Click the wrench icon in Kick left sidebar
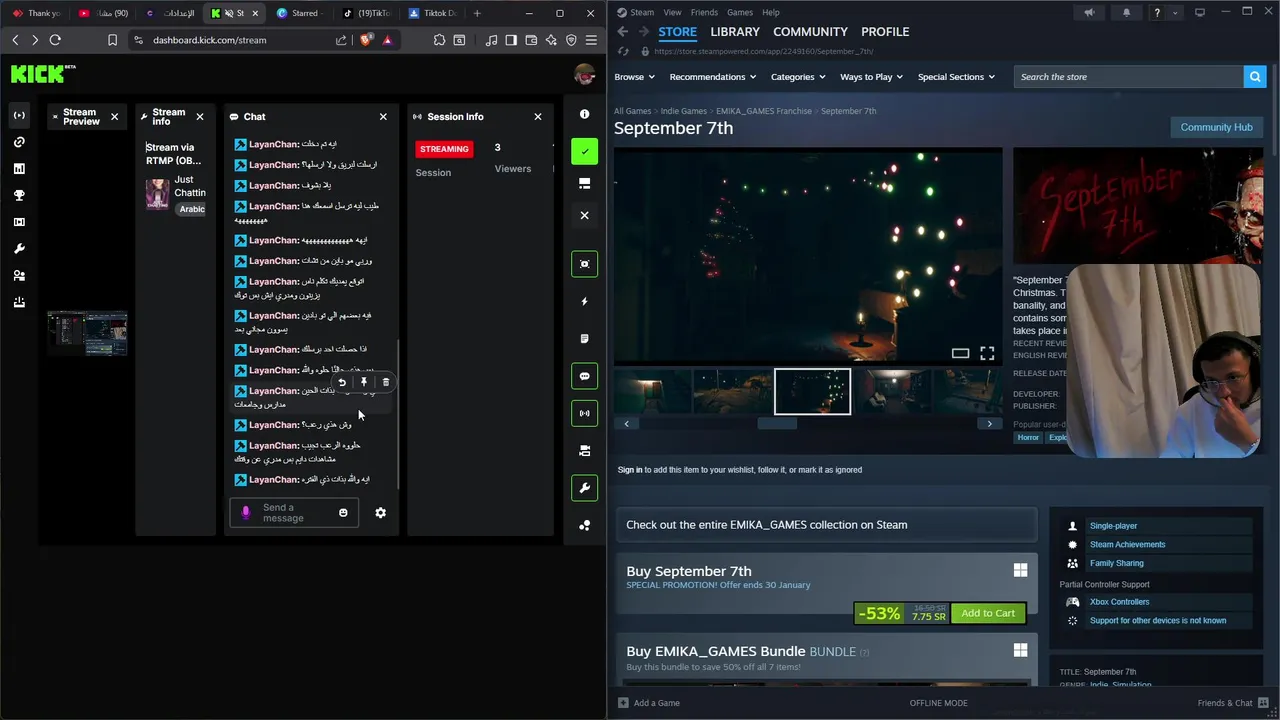This screenshot has width=1280, height=720. coord(19,249)
